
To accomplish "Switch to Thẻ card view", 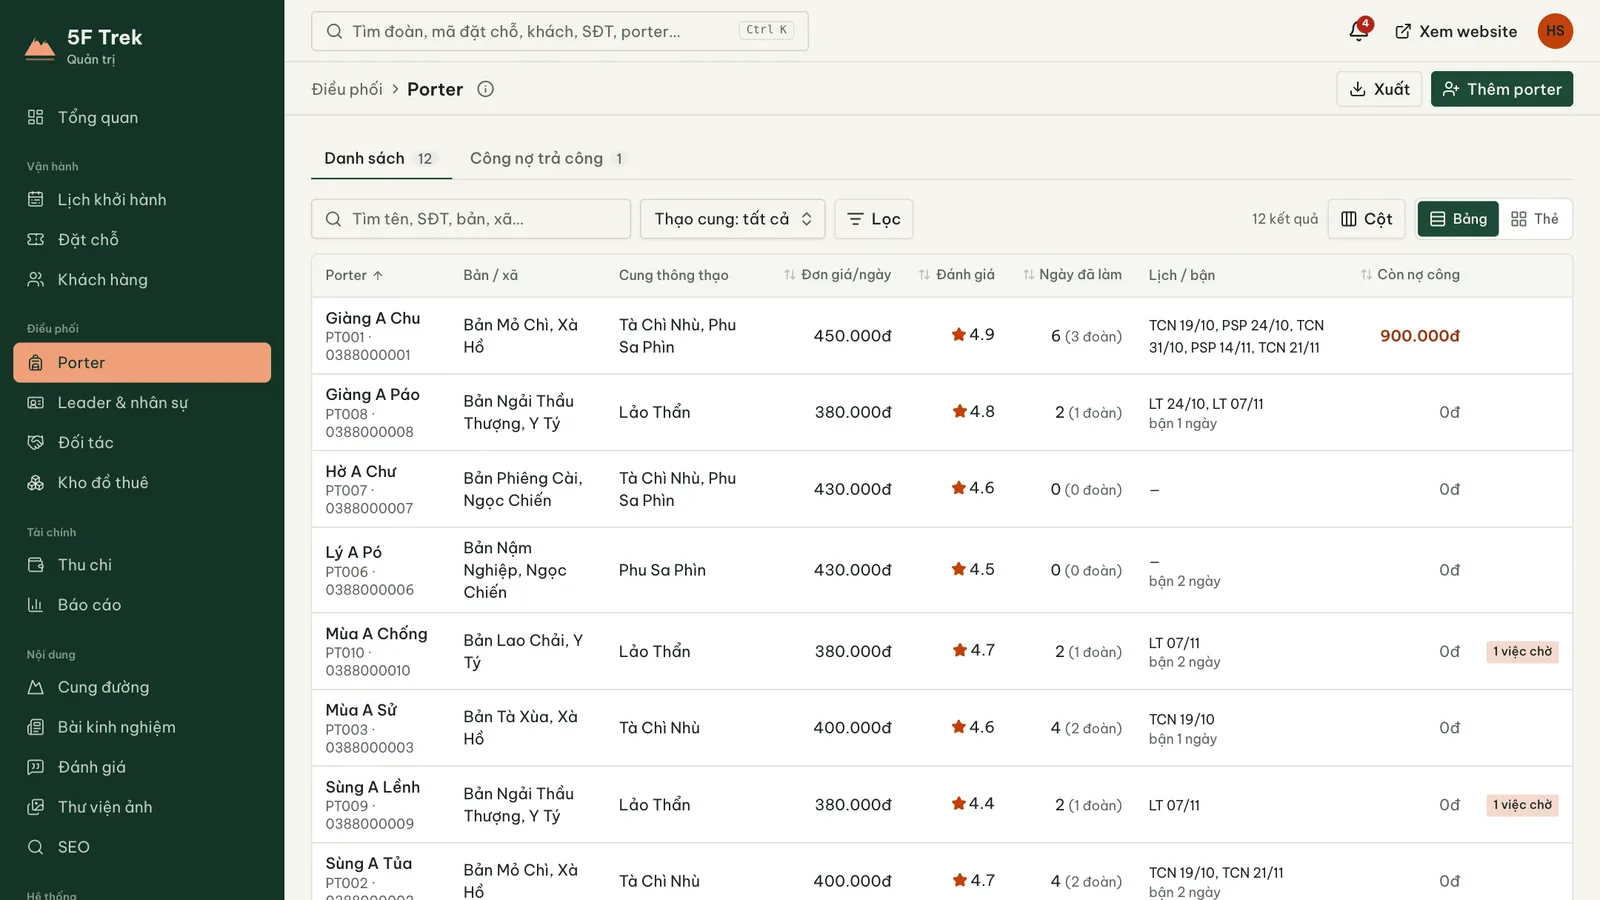I will [x=1535, y=219].
